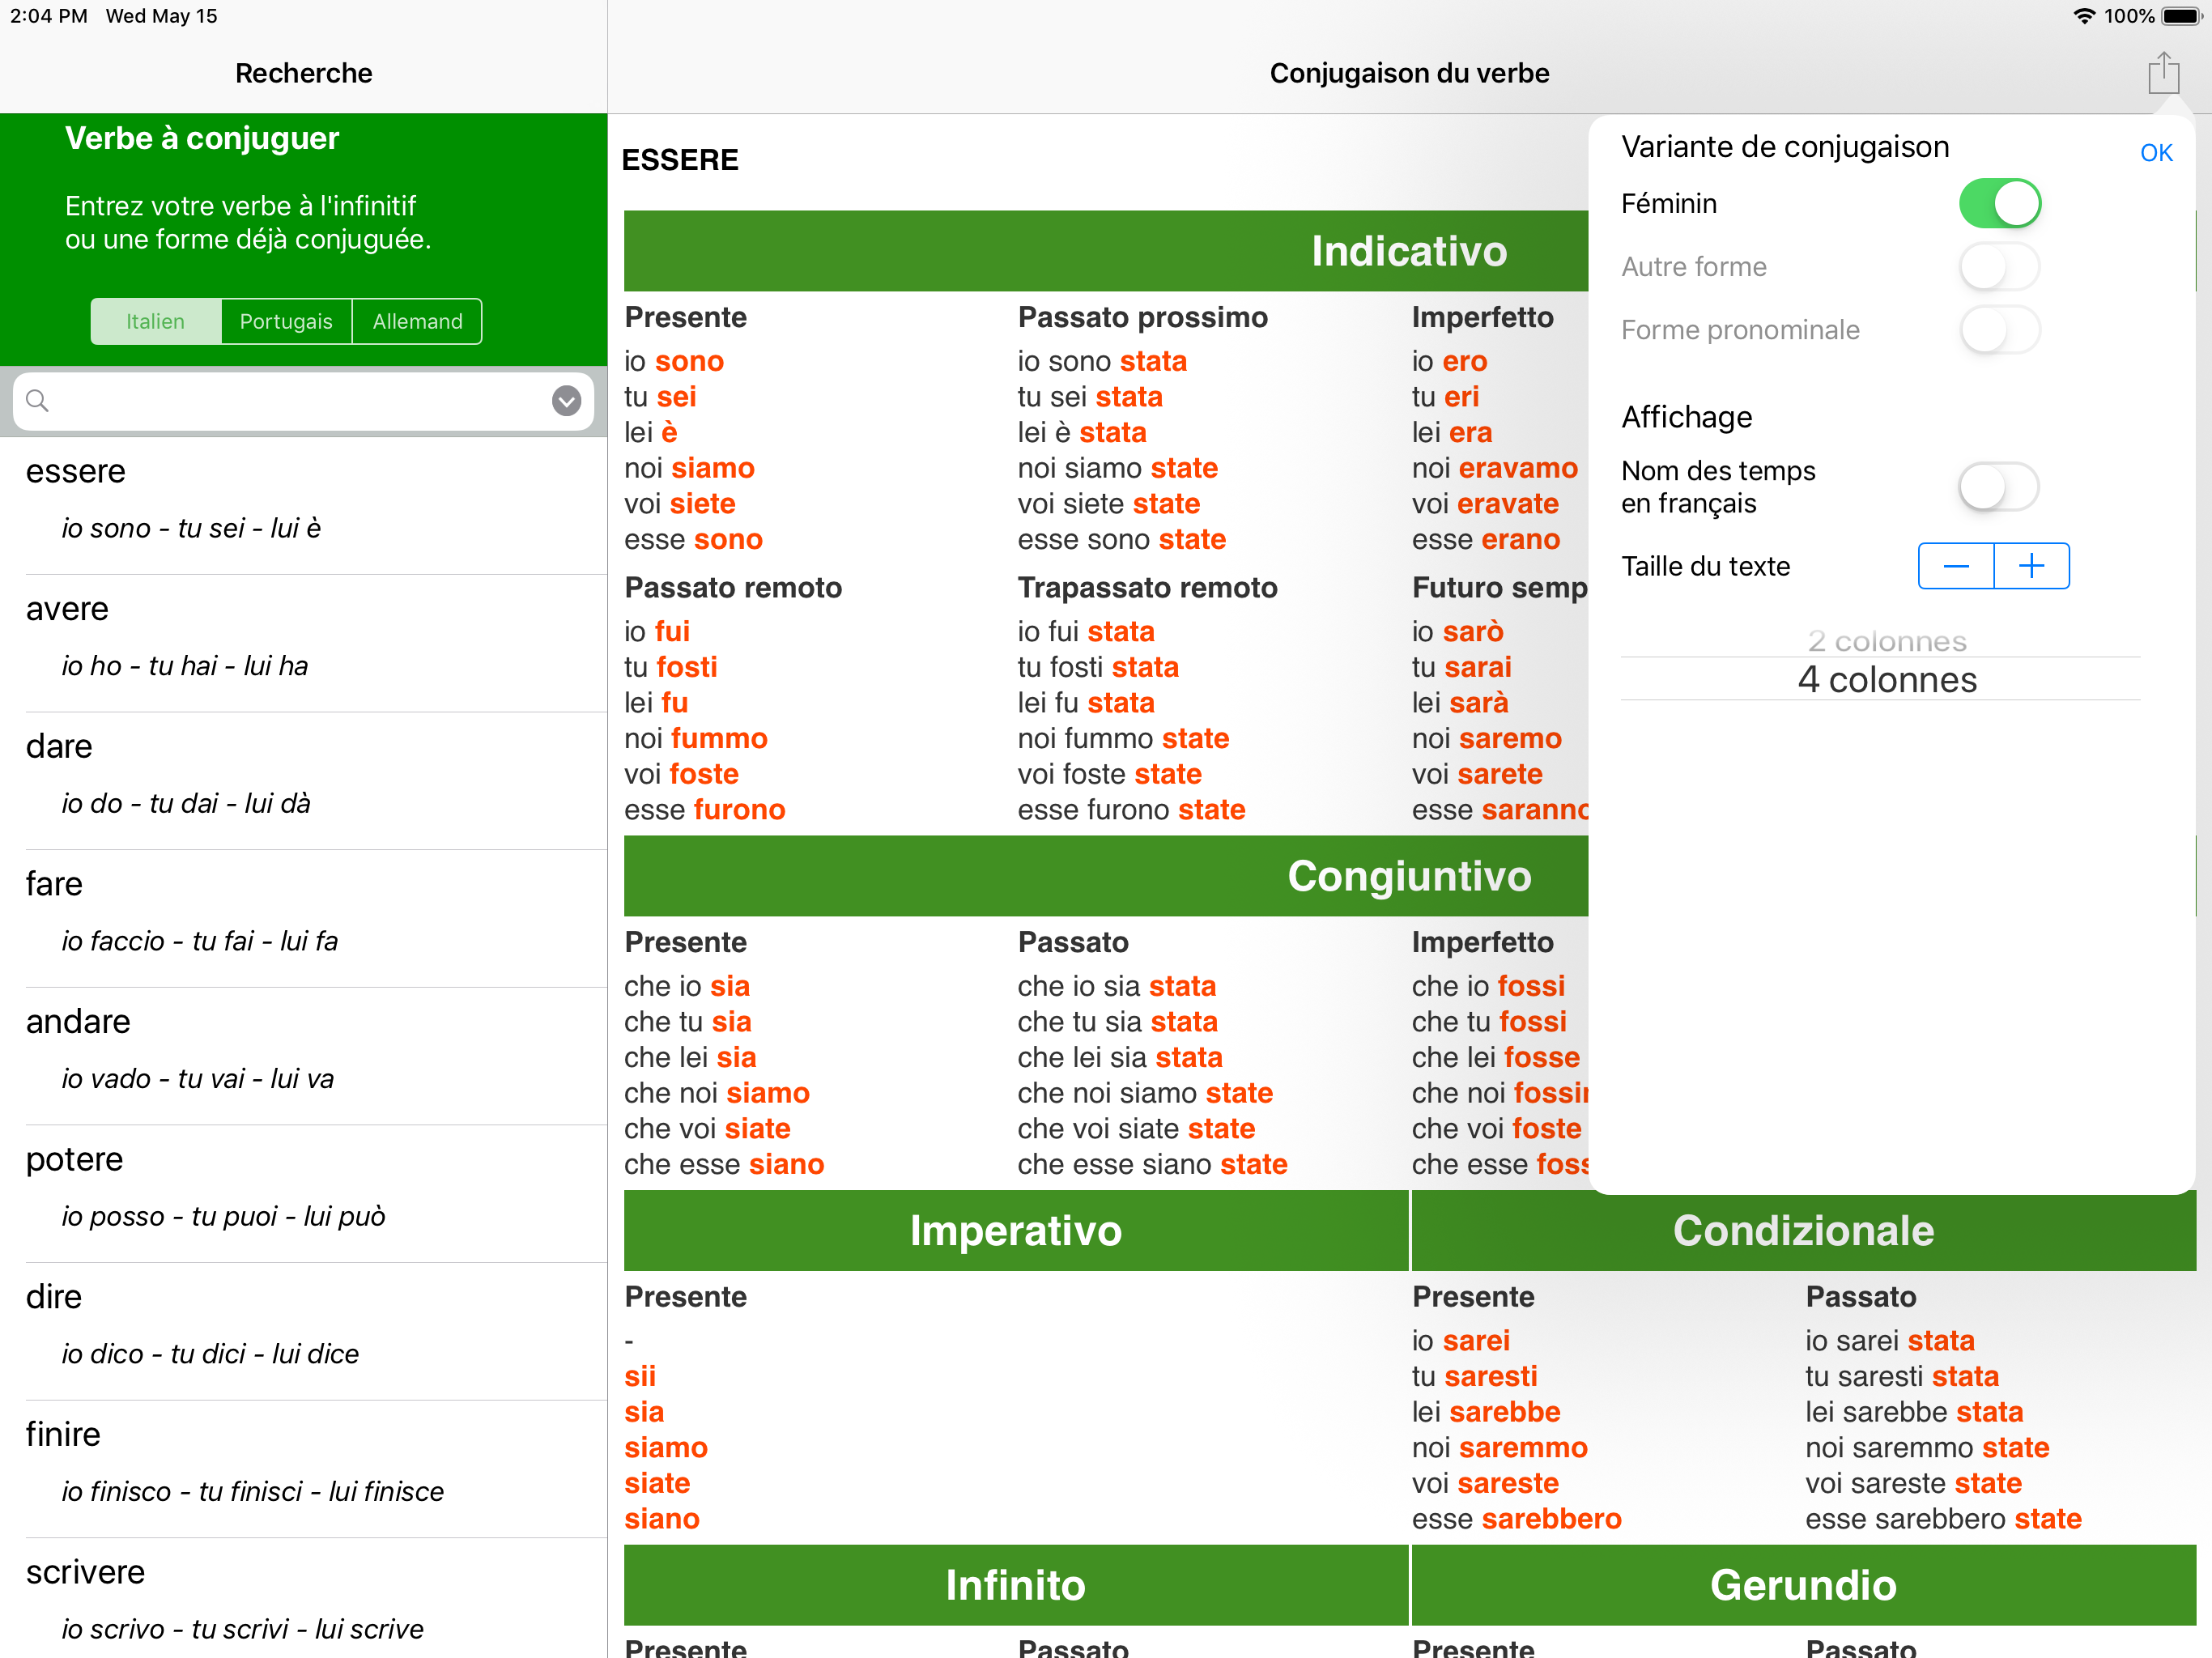Viewport: 2212px width, 1658px height.
Task: Click the ESSERE verb title
Action: coord(680,160)
